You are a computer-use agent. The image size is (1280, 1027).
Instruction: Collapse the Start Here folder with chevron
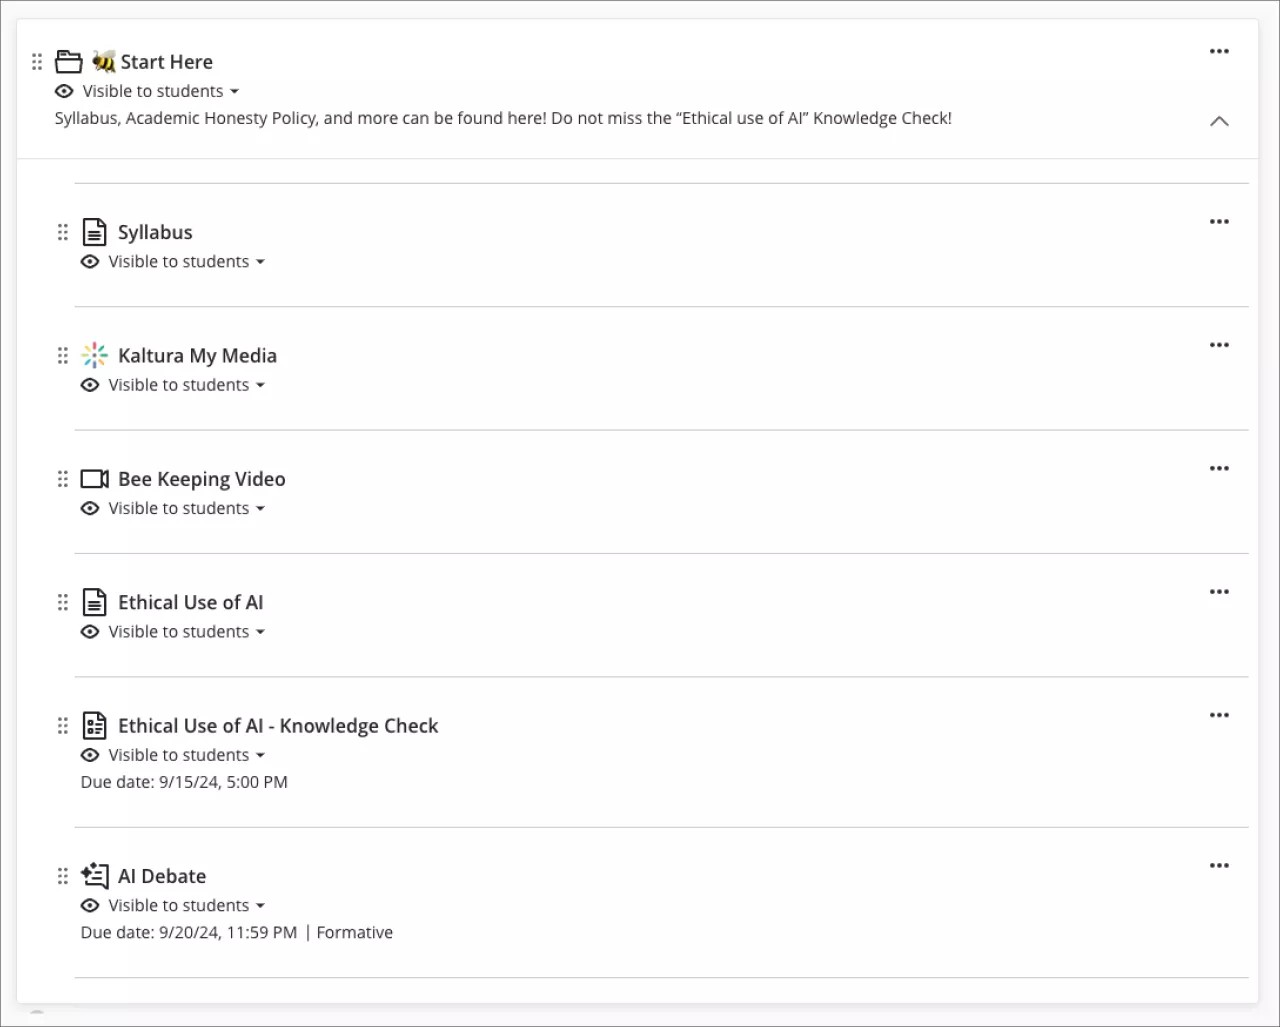tap(1219, 121)
